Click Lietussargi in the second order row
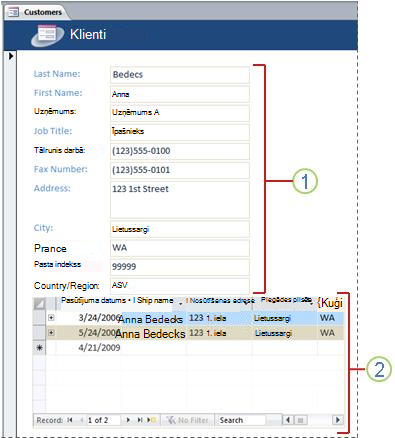 click(273, 333)
